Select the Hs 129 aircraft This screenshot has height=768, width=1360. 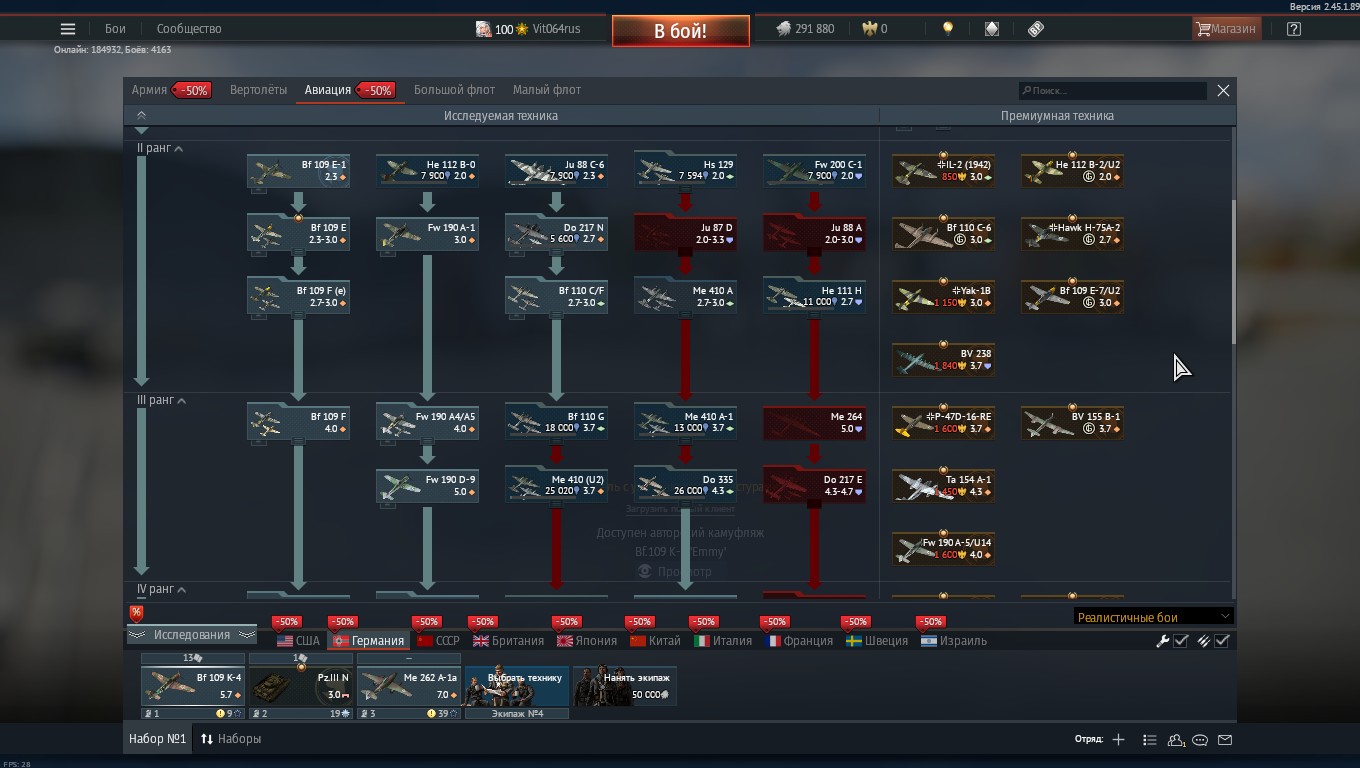[685, 171]
